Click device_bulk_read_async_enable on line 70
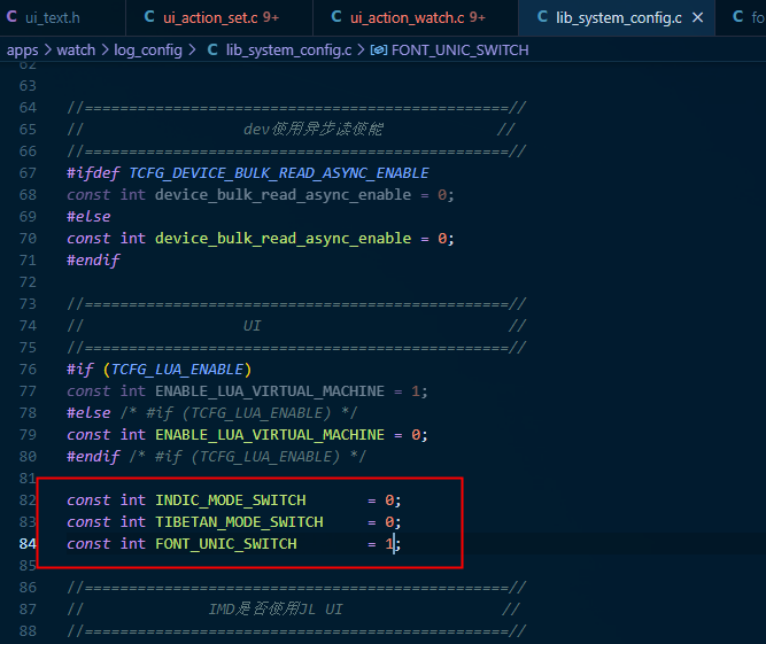The height and width of the screenshot is (645, 766). (x=283, y=238)
